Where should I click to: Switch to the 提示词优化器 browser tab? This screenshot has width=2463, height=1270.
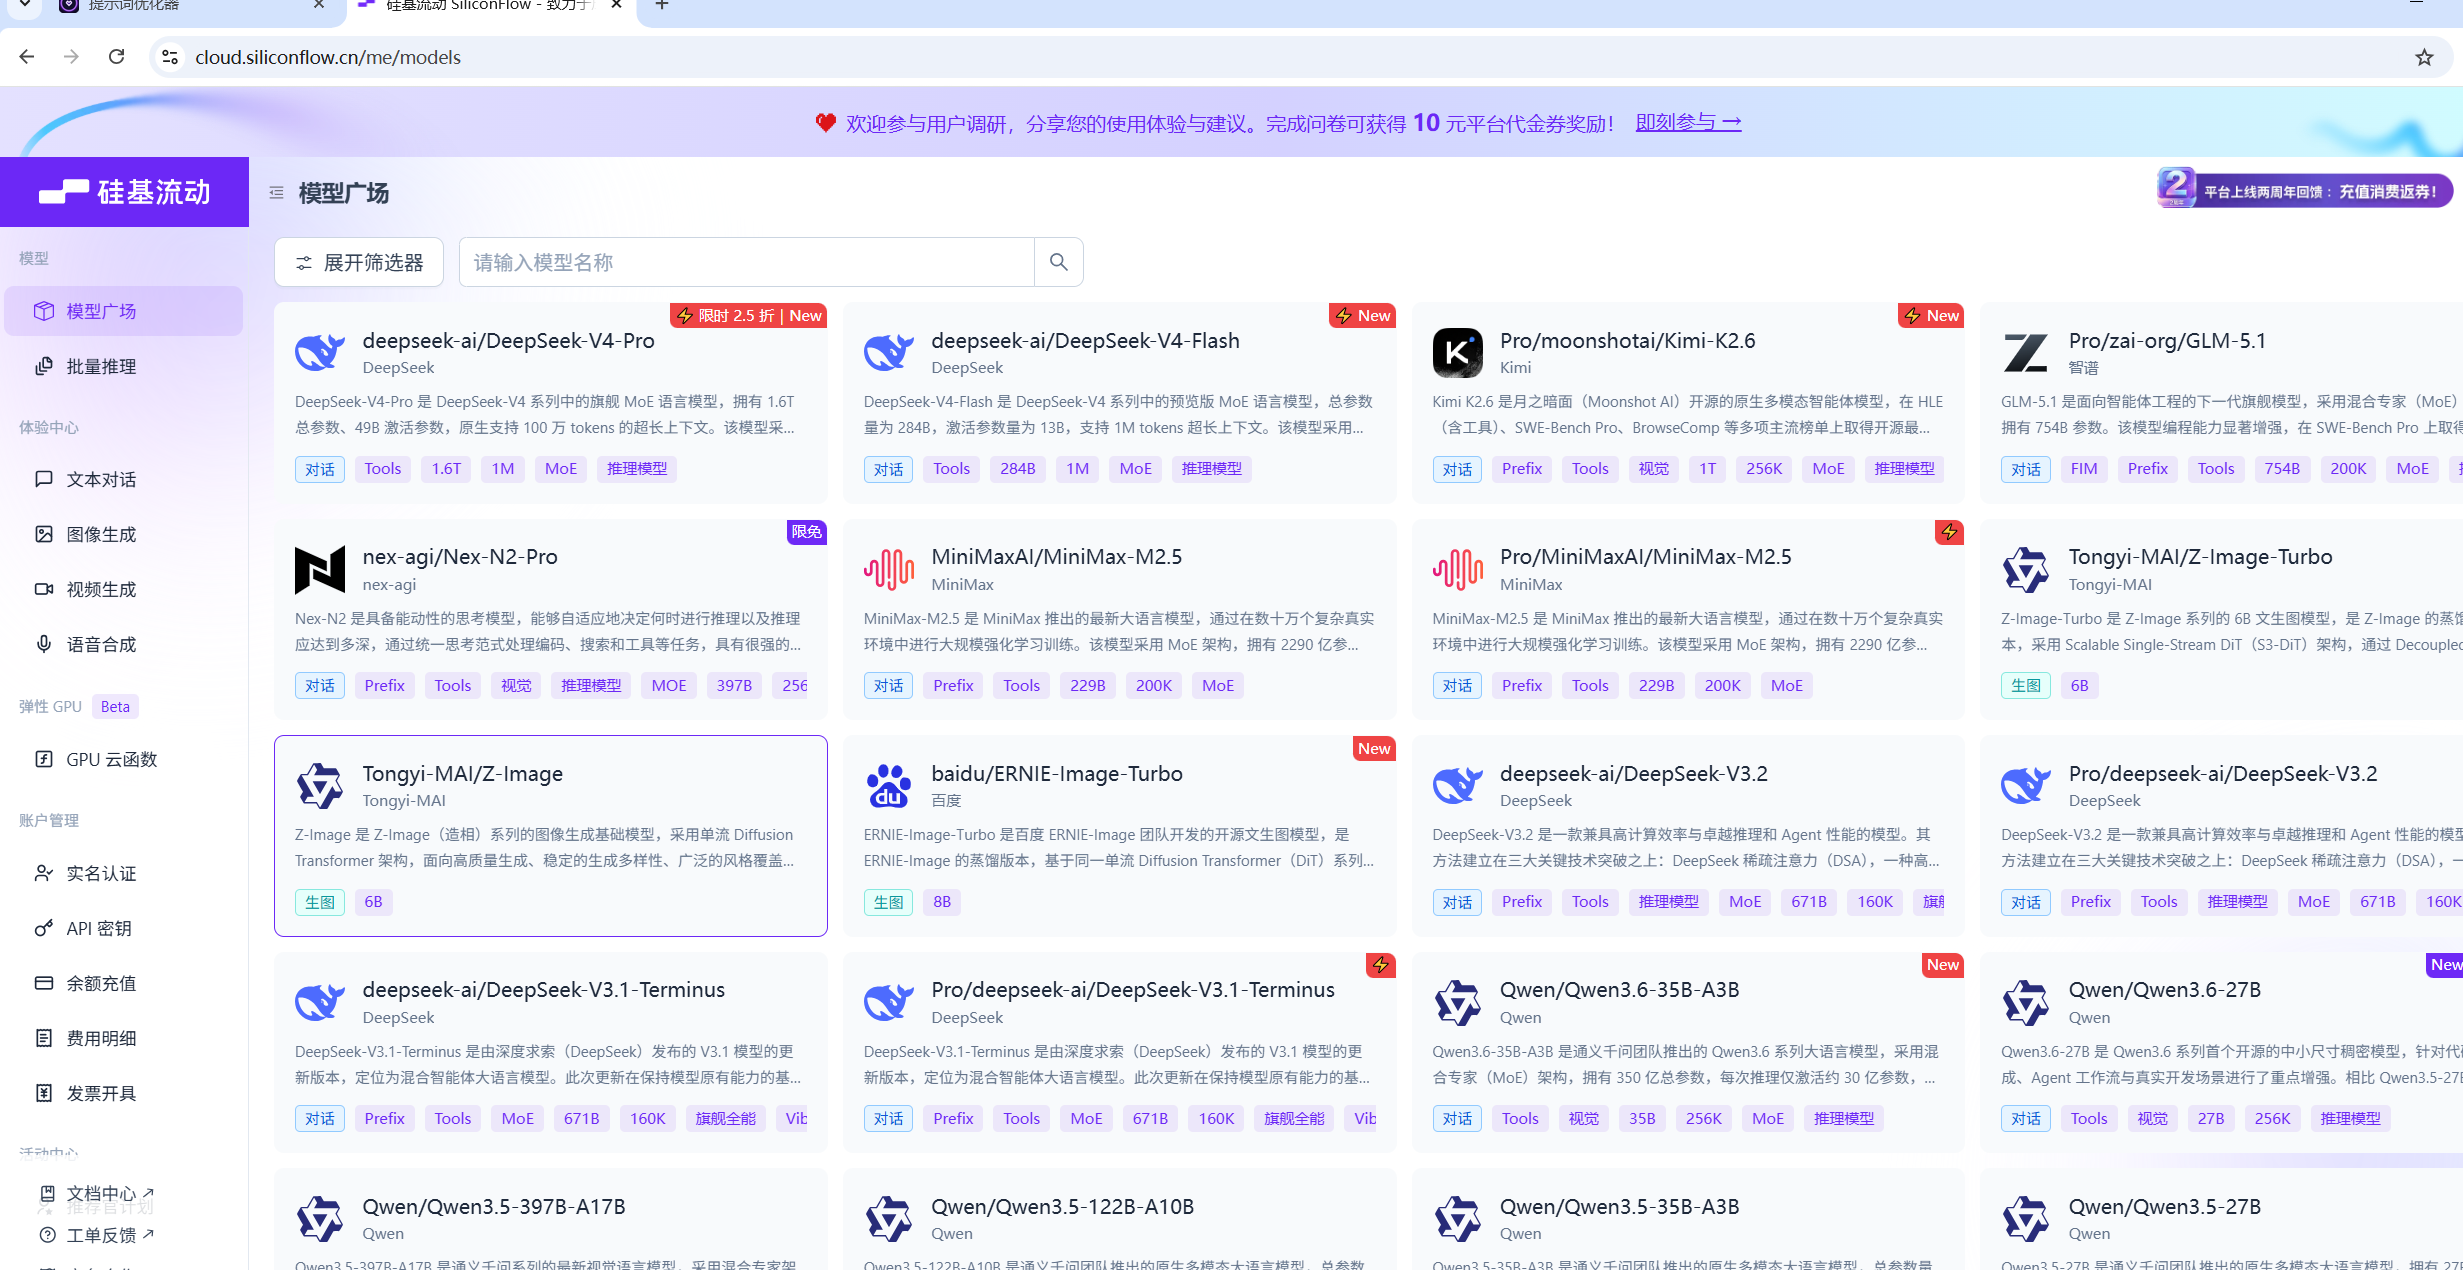tap(190, 6)
